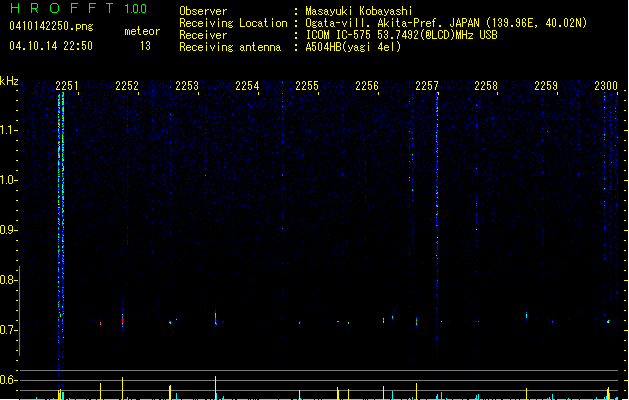
Task: Select the Ogata-vill. Akita-Pref. JAPAN location text
Action: [x=446, y=23]
